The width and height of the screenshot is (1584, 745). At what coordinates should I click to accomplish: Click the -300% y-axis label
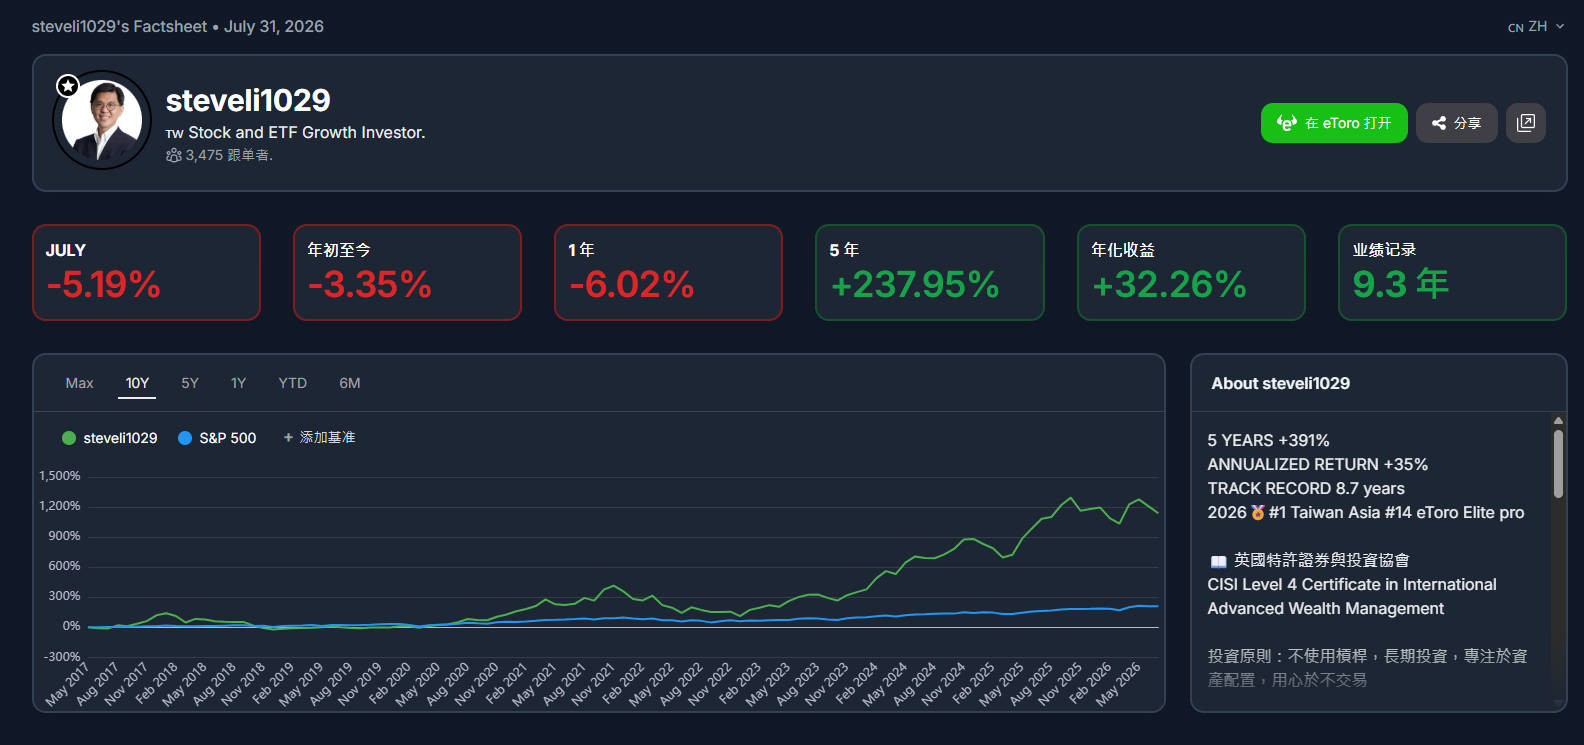[x=62, y=657]
